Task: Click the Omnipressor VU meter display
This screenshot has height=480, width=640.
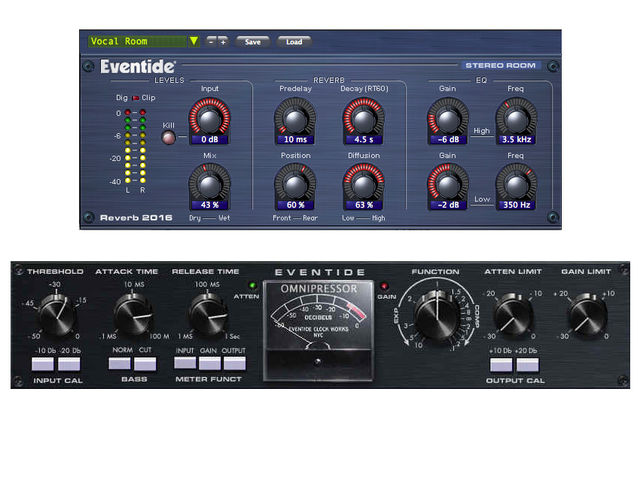Action: (318, 331)
